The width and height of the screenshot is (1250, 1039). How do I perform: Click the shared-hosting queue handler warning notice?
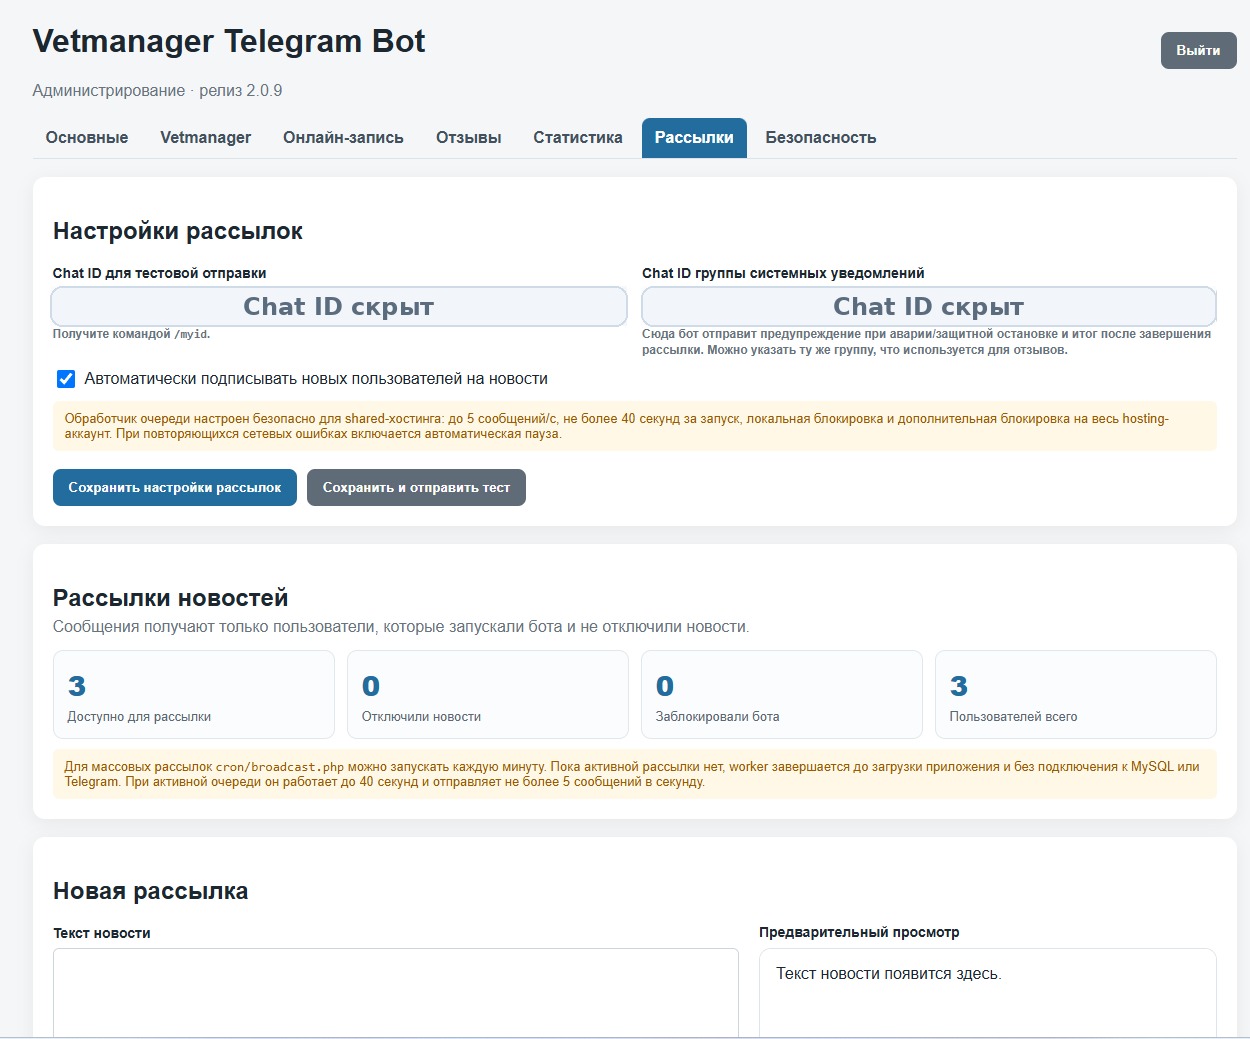point(635,426)
